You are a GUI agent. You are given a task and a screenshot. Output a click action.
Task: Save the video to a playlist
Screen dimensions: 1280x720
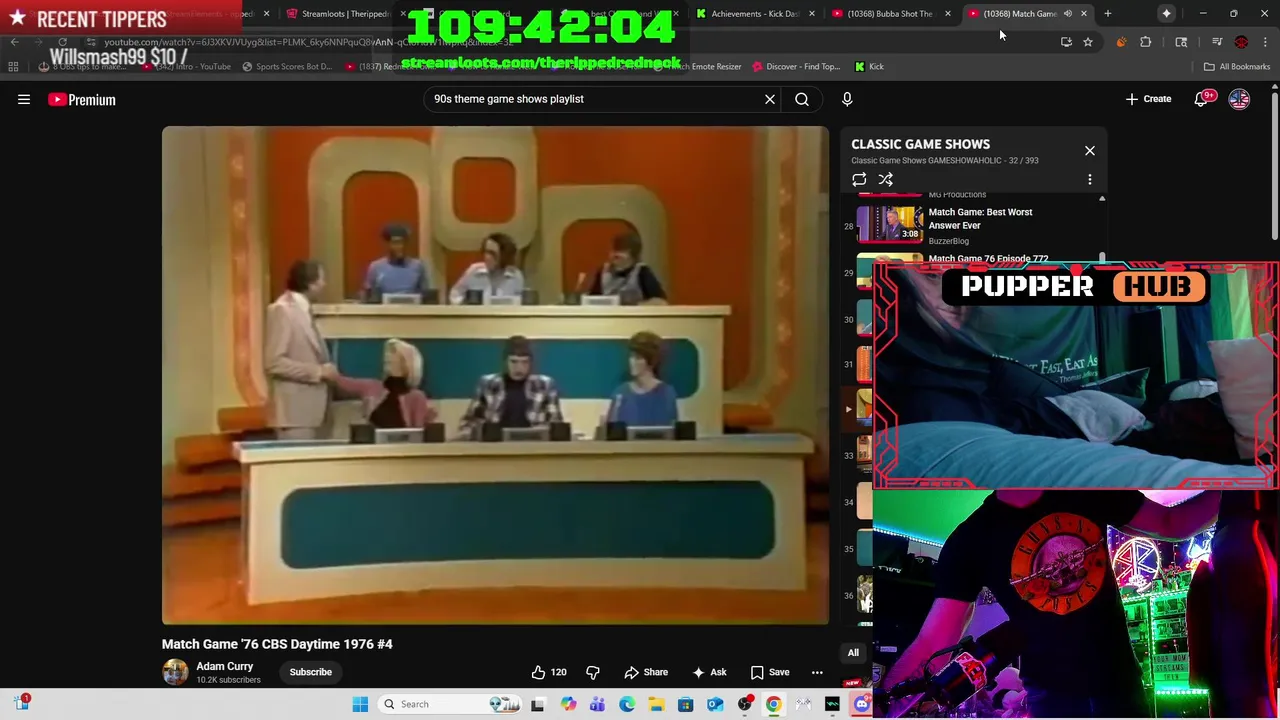point(770,672)
